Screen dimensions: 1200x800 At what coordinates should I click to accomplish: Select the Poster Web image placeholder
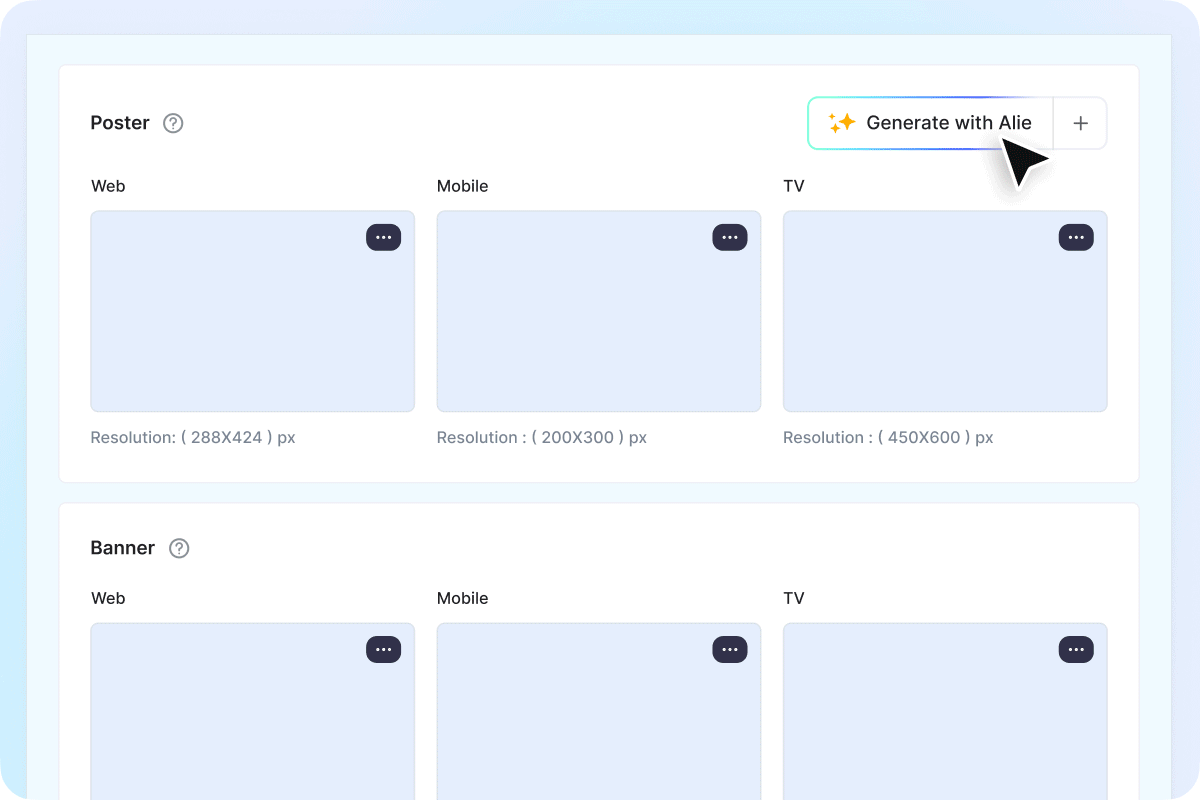(x=252, y=320)
